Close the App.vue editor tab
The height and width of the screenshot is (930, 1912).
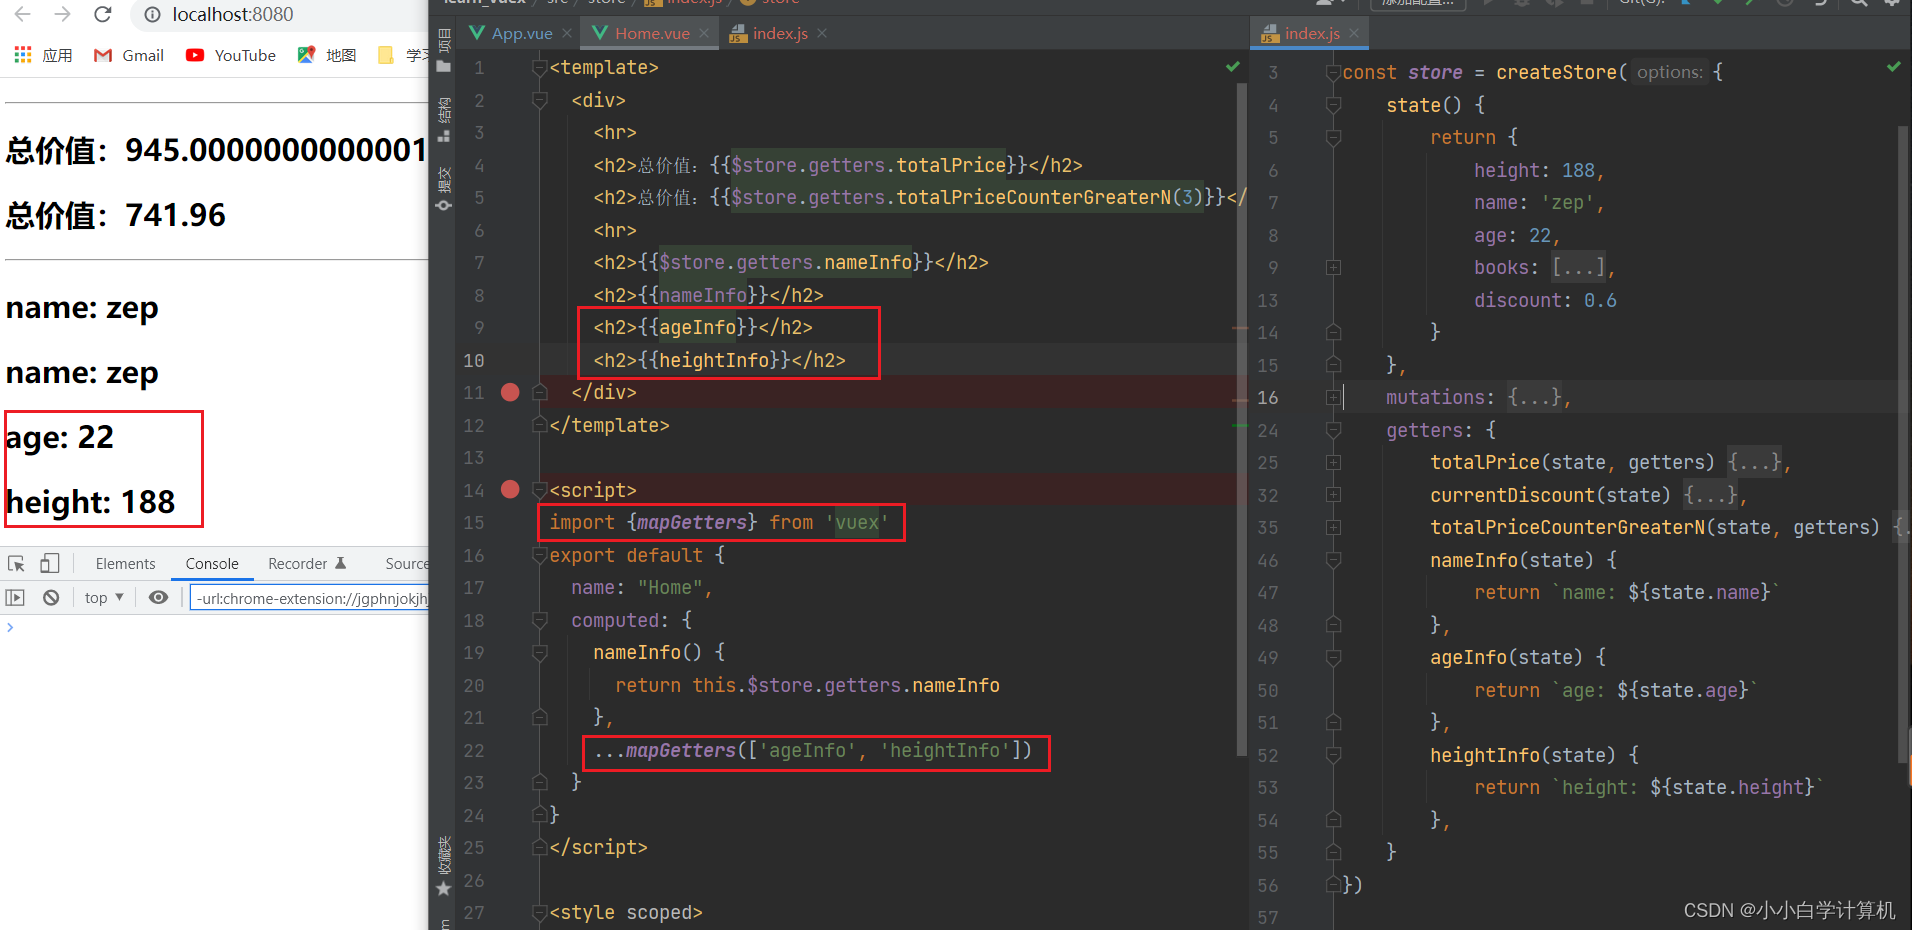[x=567, y=33]
